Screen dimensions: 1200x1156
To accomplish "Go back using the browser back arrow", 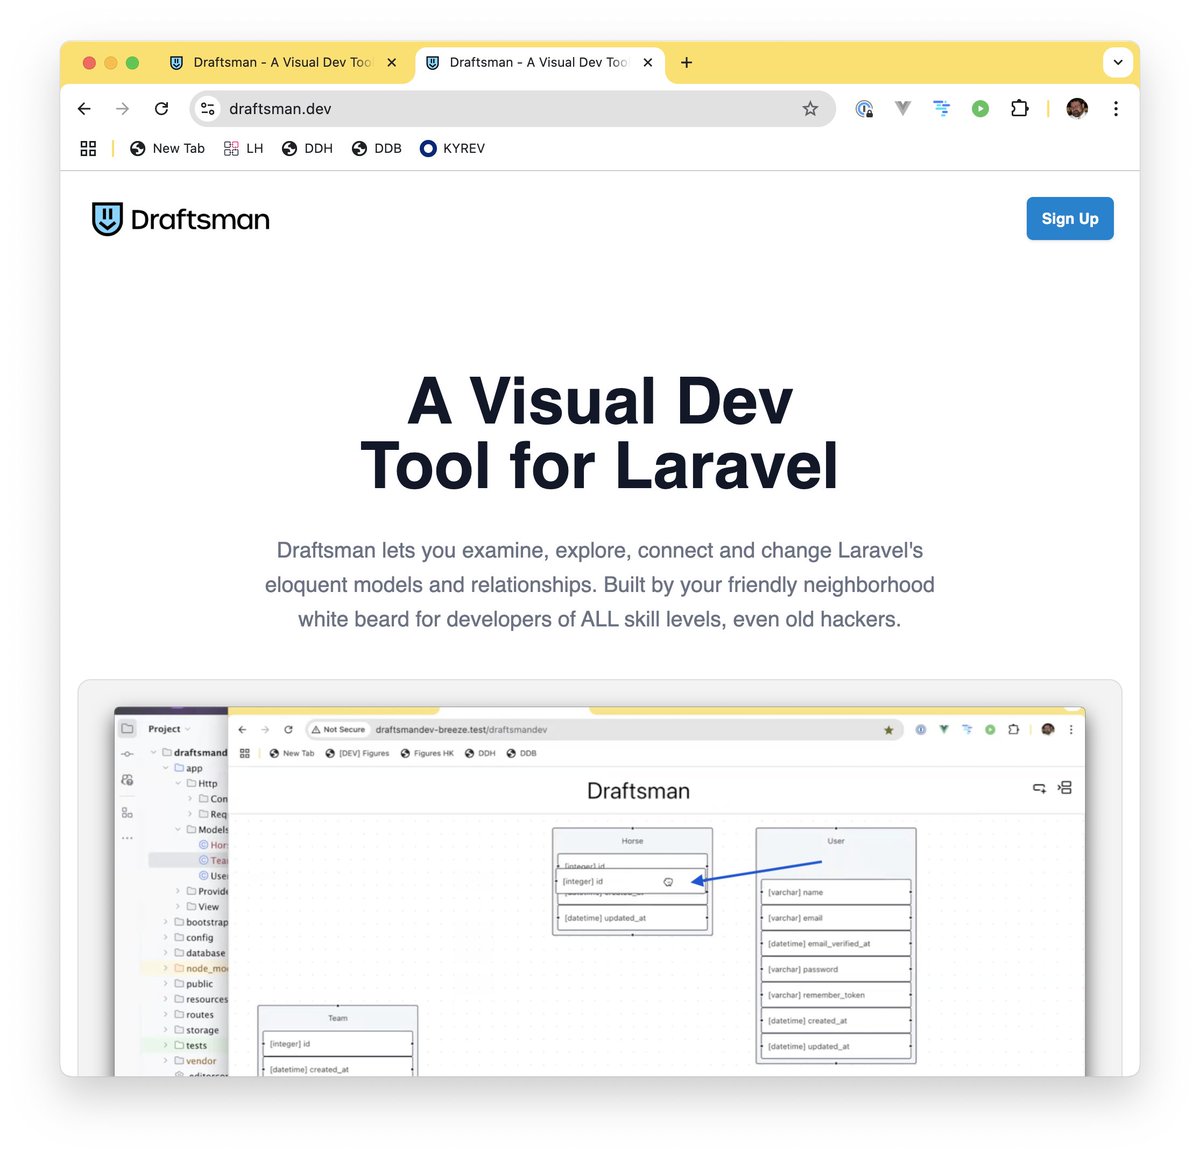I will (x=84, y=109).
